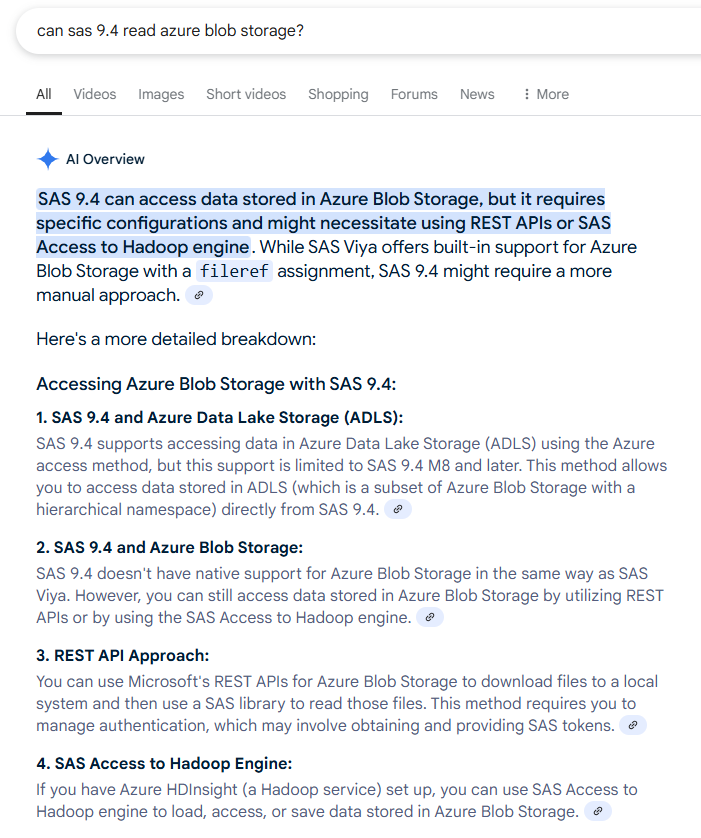
Task: Click the source icon after the REST API Approach text
Action: point(632,725)
